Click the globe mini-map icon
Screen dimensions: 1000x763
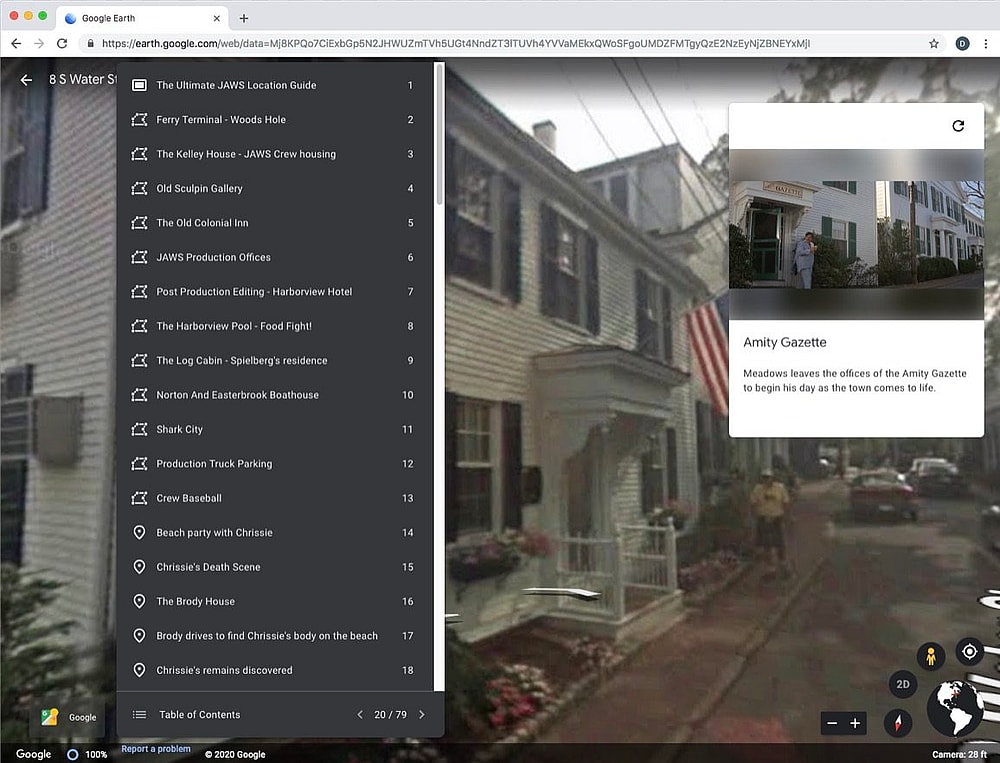click(955, 708)
